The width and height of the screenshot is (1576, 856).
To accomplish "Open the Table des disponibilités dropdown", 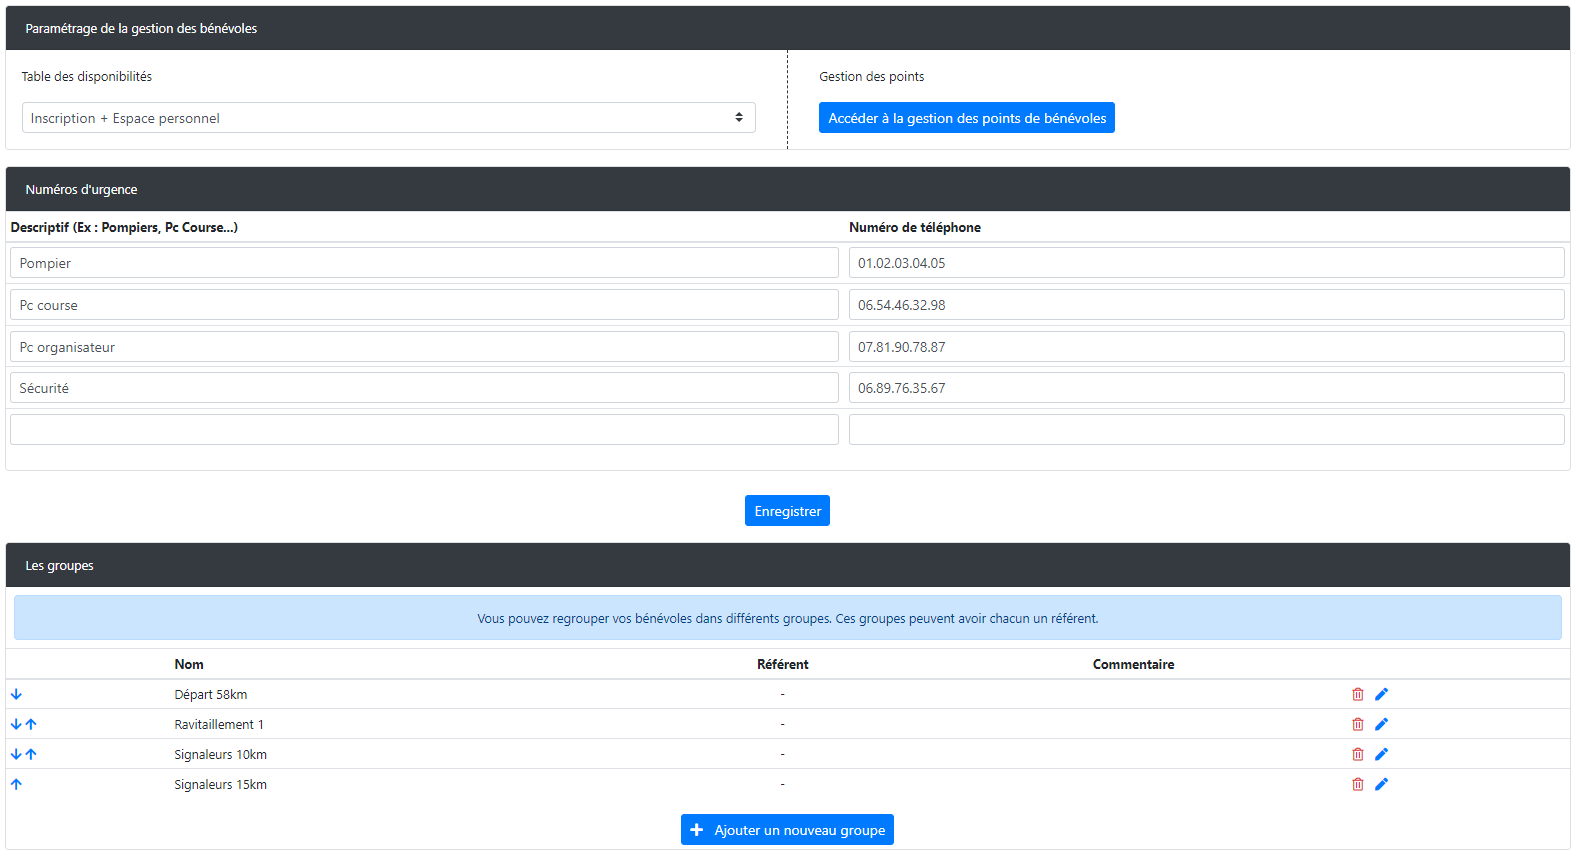I will tap(388, 118).
